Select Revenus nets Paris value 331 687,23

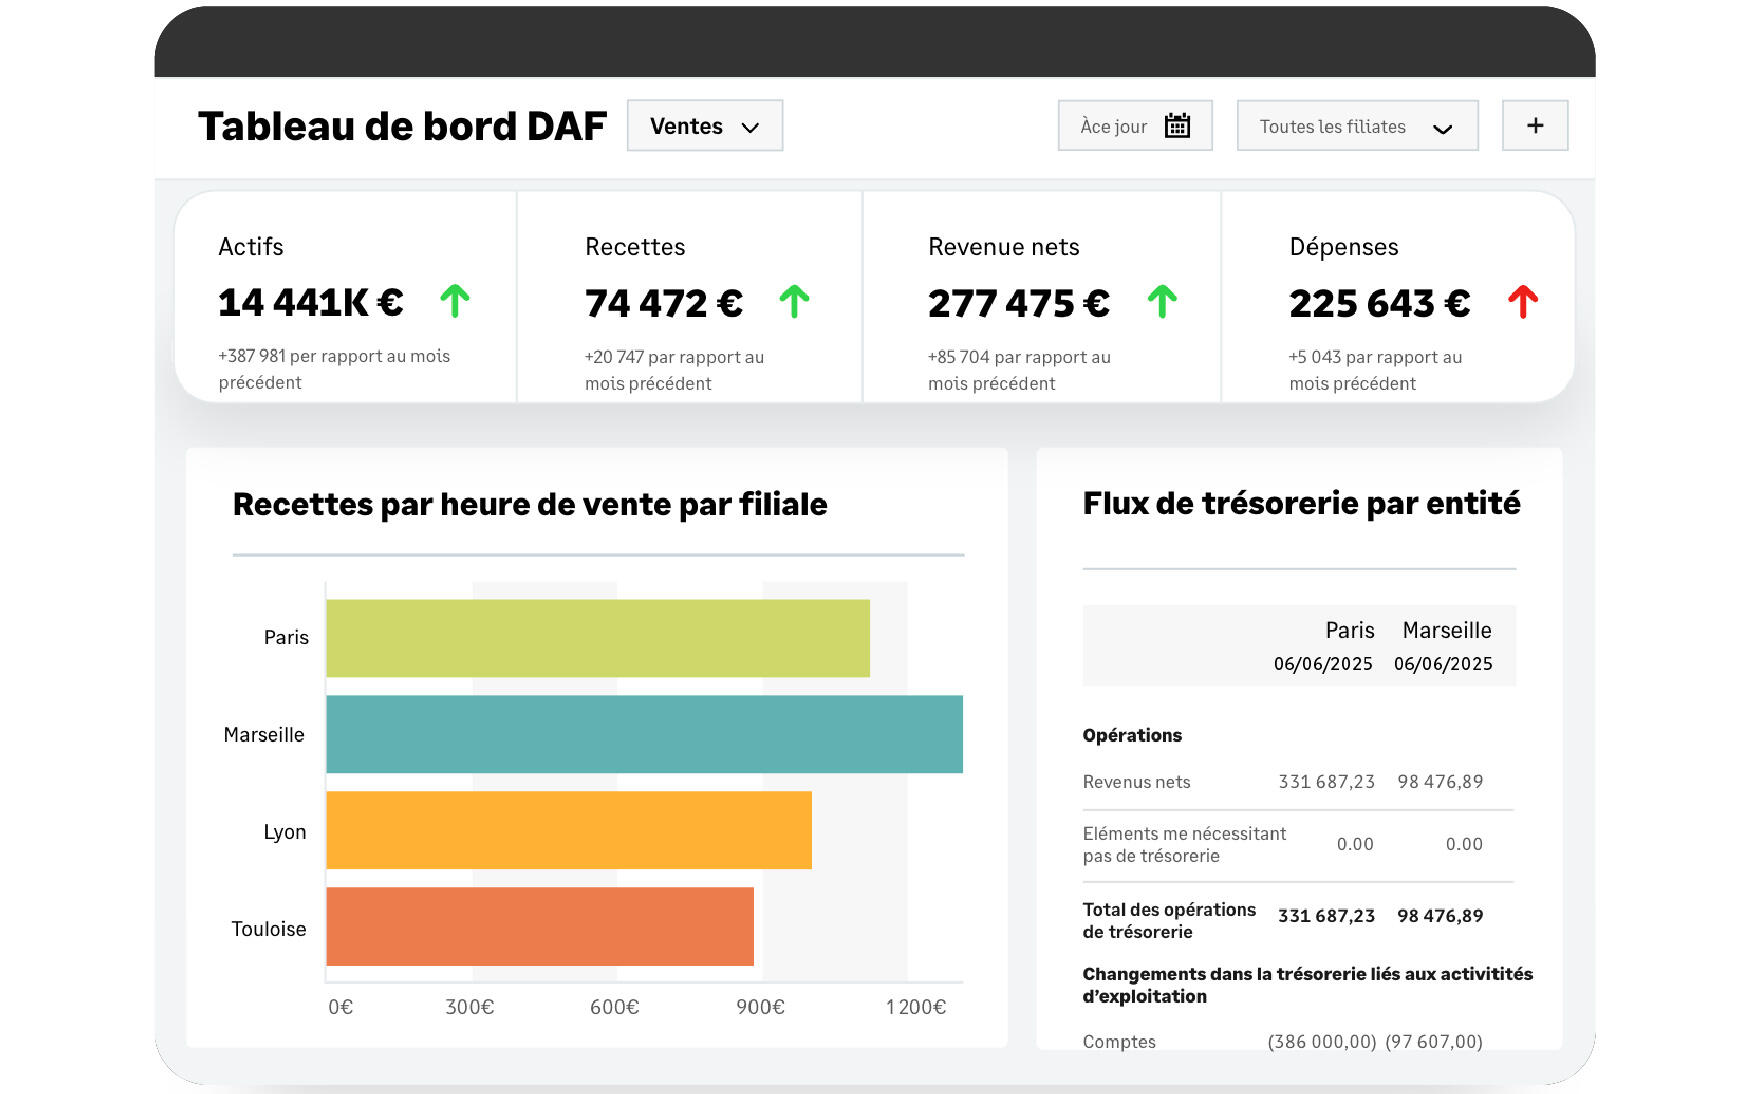pos(1327,782)
